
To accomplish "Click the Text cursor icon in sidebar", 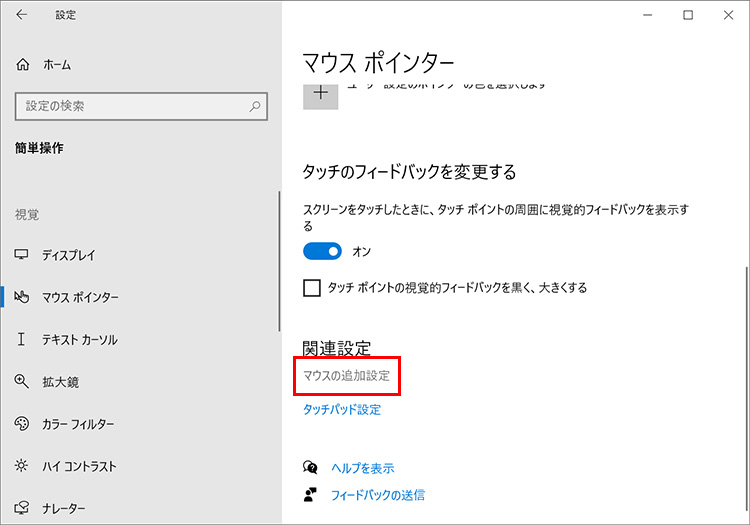I will [x=22, y=340].
